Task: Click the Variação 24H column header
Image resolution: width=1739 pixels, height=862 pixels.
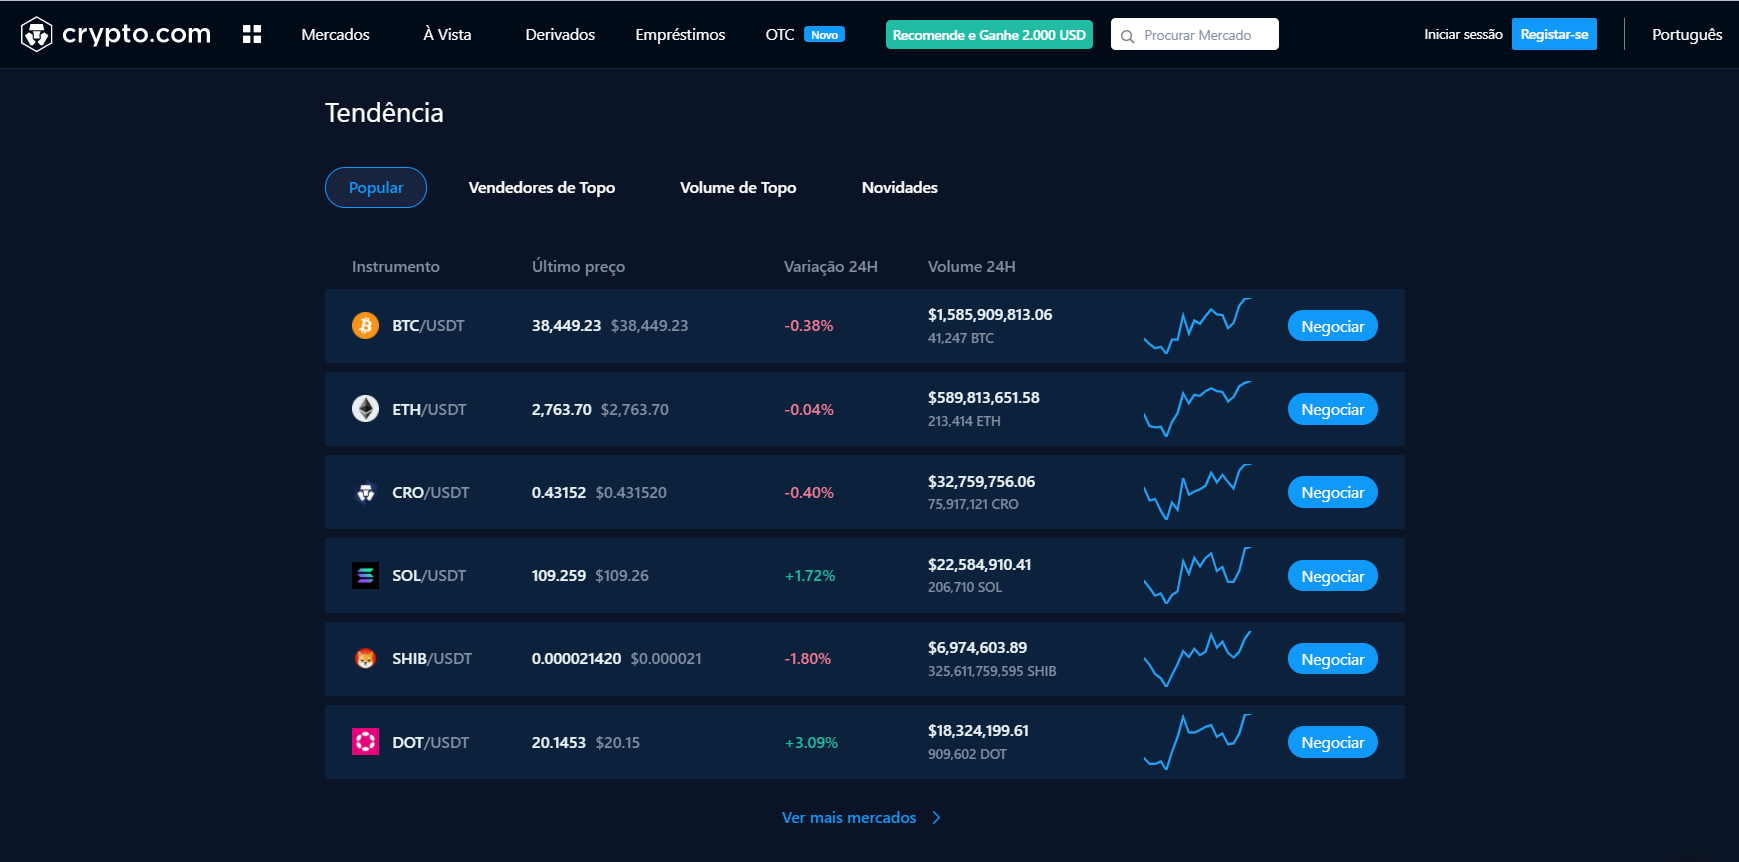Action: [830, 267]
